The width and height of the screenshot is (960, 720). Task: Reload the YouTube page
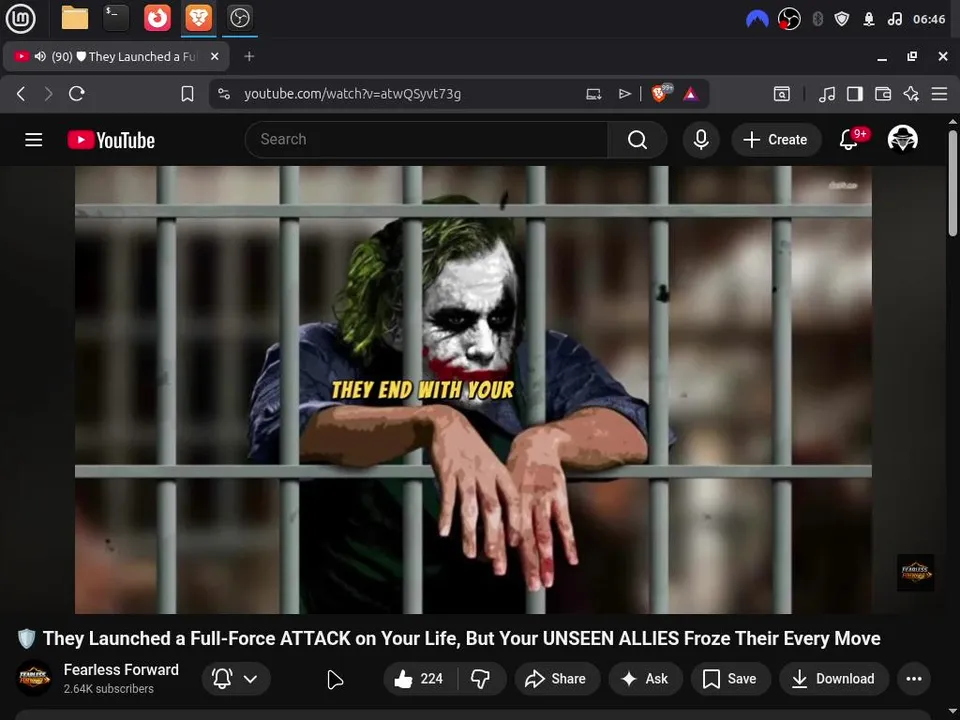tap(77, 94)
